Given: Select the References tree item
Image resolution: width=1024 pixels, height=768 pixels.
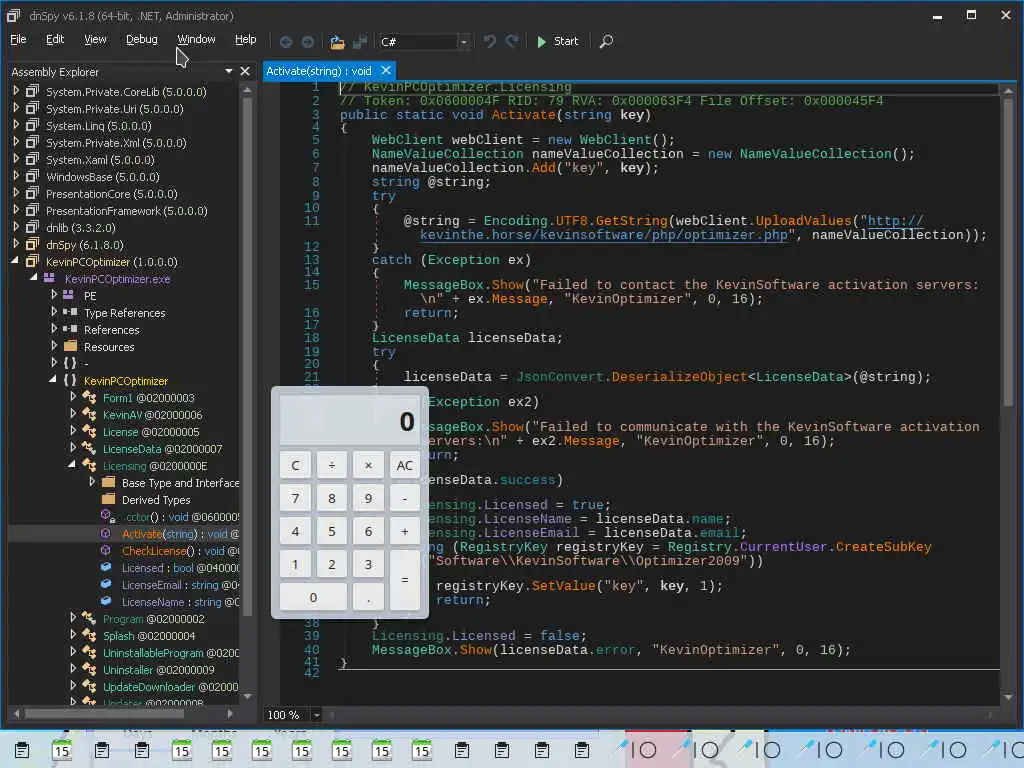Looking at the screenshot, I should [112, 330].
